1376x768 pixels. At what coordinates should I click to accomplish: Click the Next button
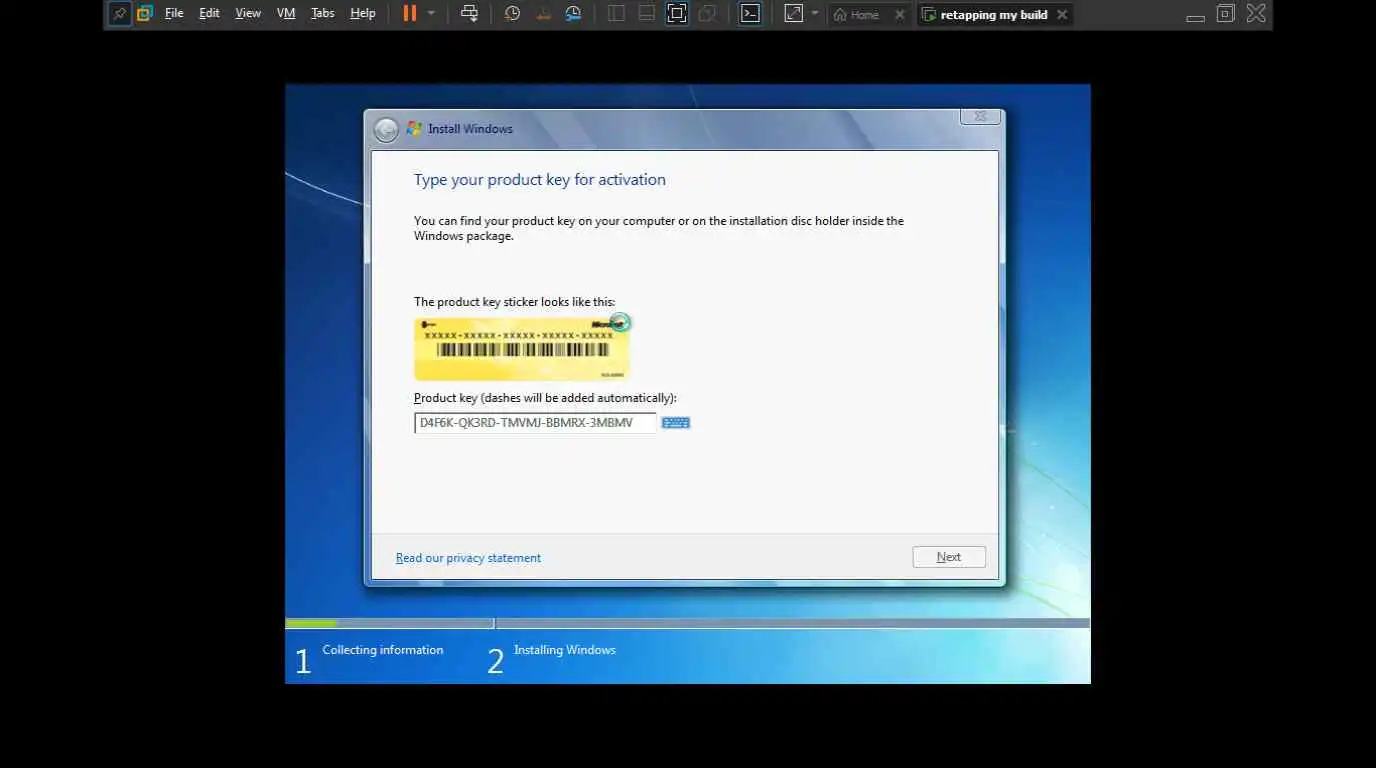click(x=949, y=557)
